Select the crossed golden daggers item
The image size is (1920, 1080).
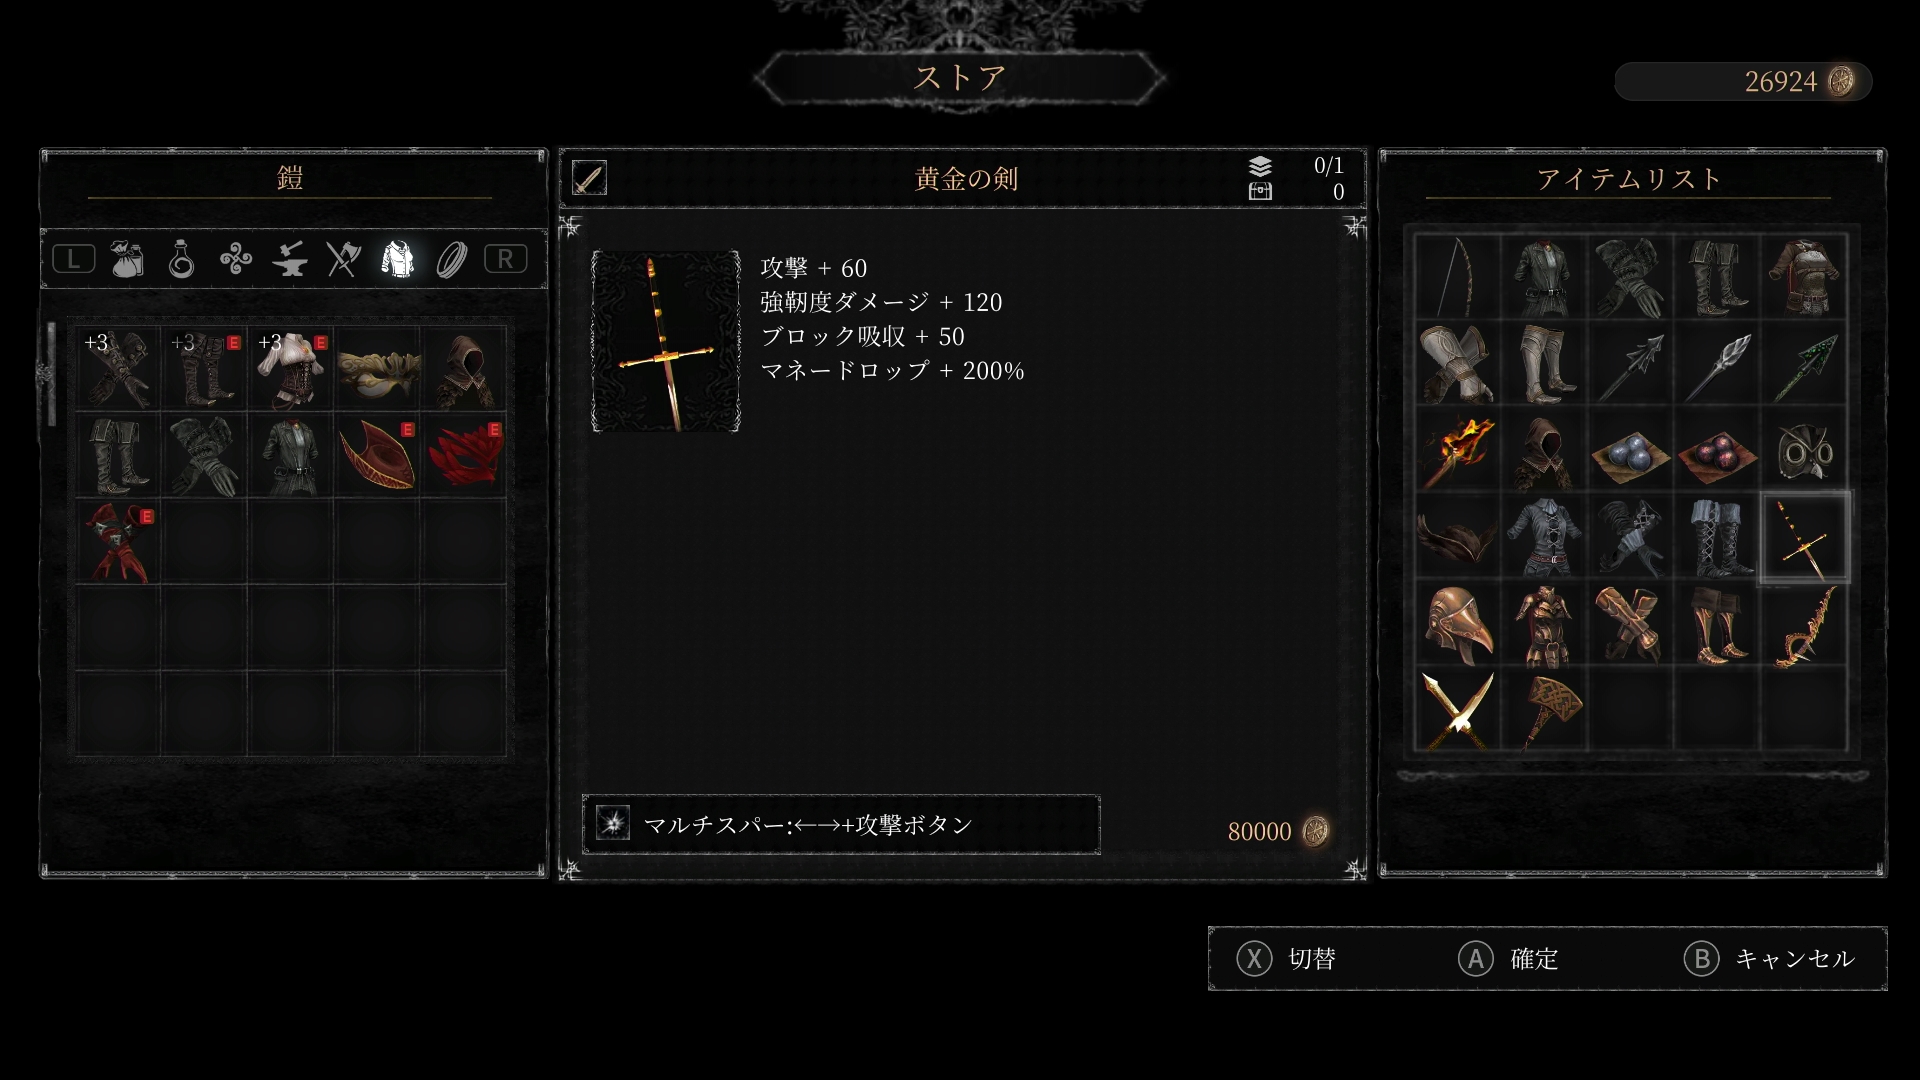1458,711
